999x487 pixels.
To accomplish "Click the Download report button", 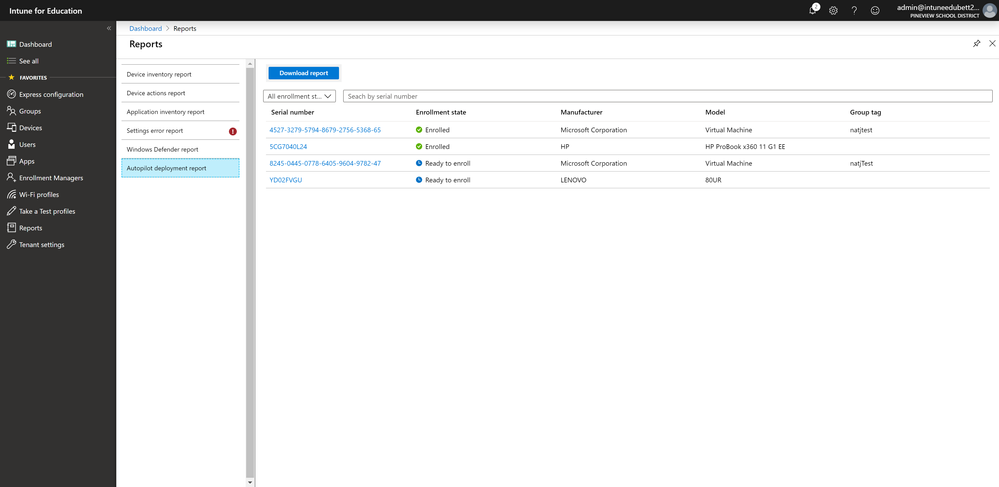I will point(304,73).
